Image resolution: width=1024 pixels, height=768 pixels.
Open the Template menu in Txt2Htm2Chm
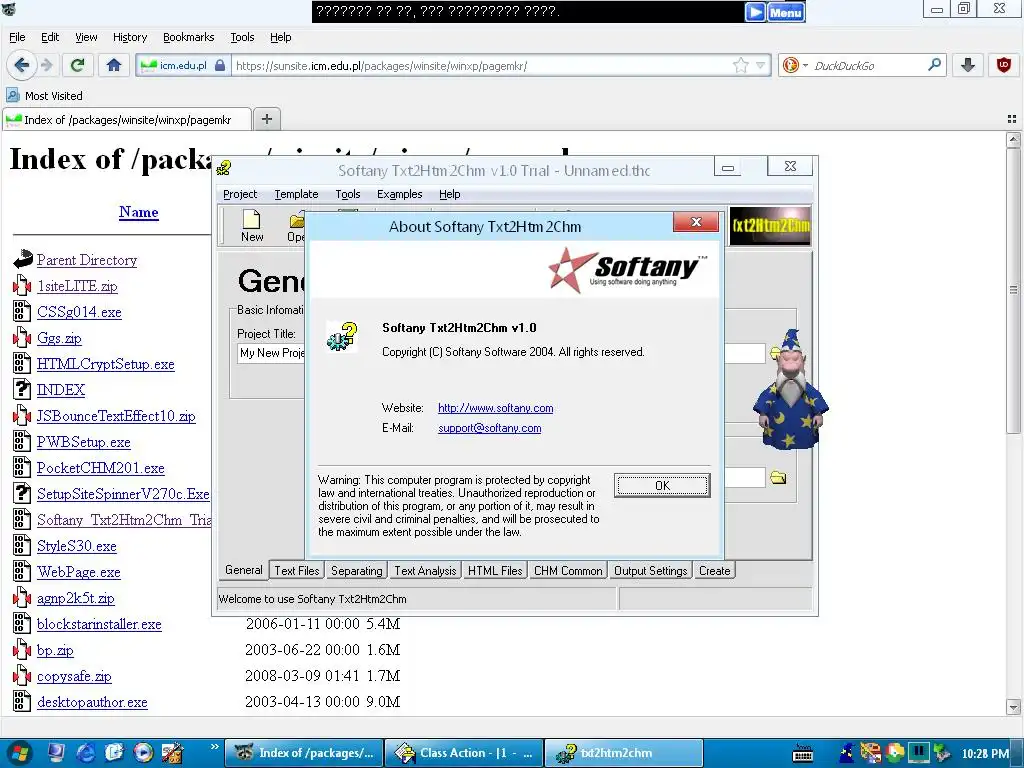(x=296, y=194)
